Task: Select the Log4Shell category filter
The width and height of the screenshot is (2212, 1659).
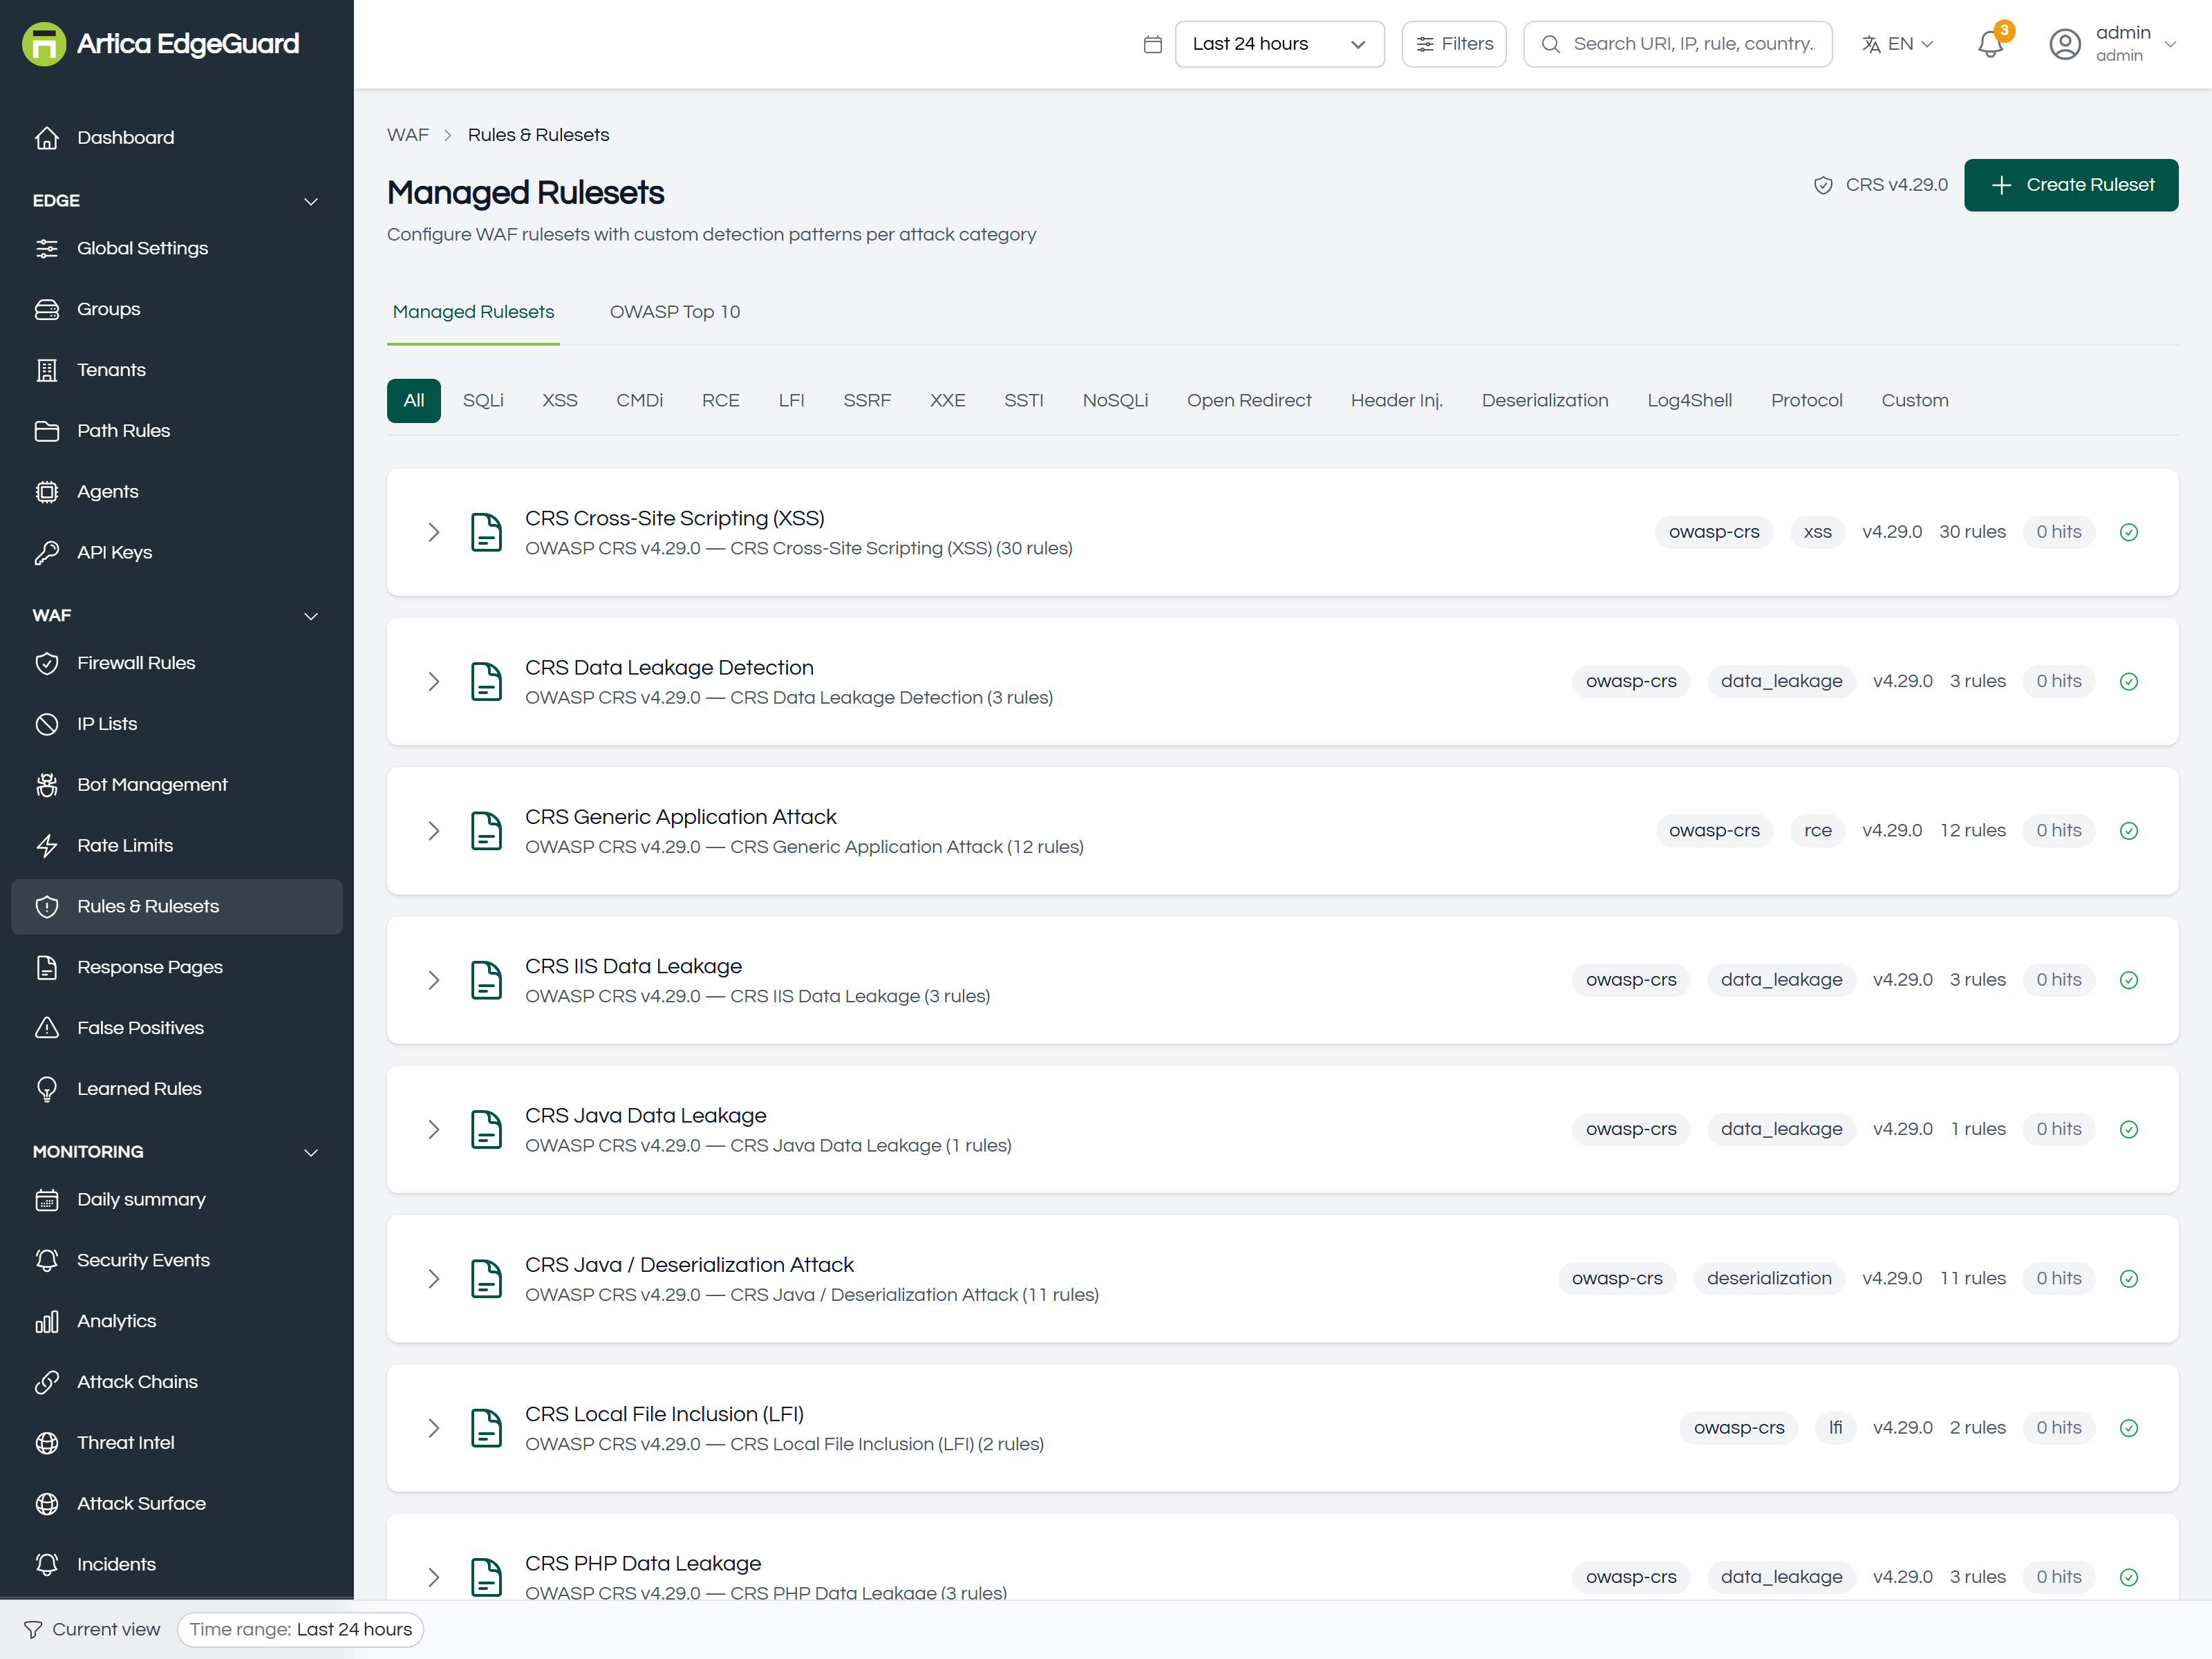Action: pos(1689,400)
